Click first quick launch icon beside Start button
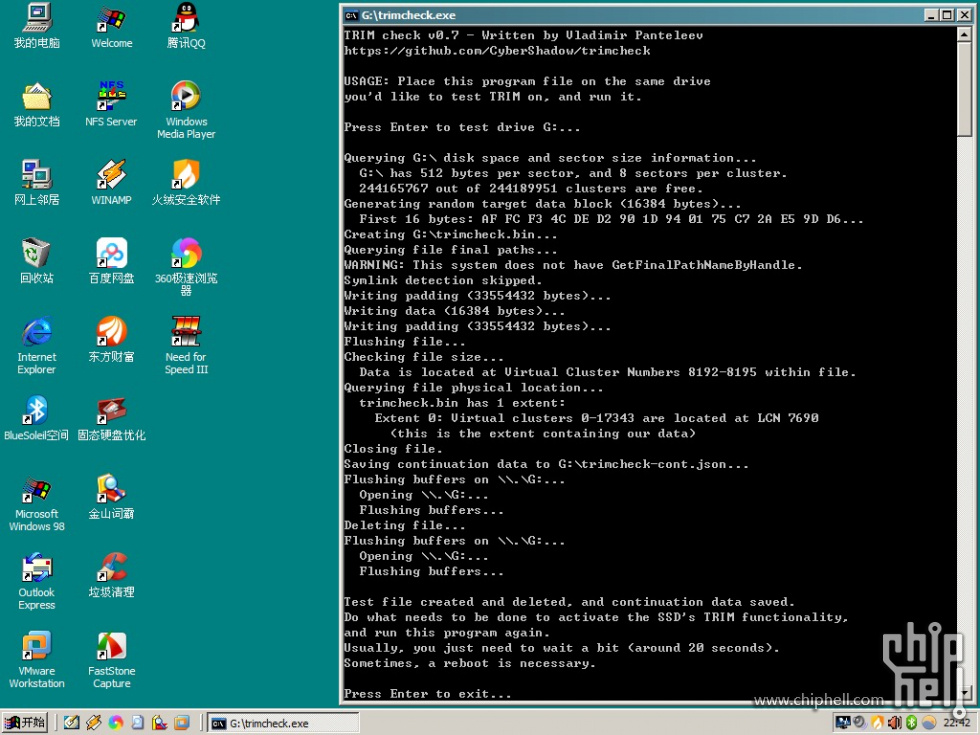 click(71, 722)
